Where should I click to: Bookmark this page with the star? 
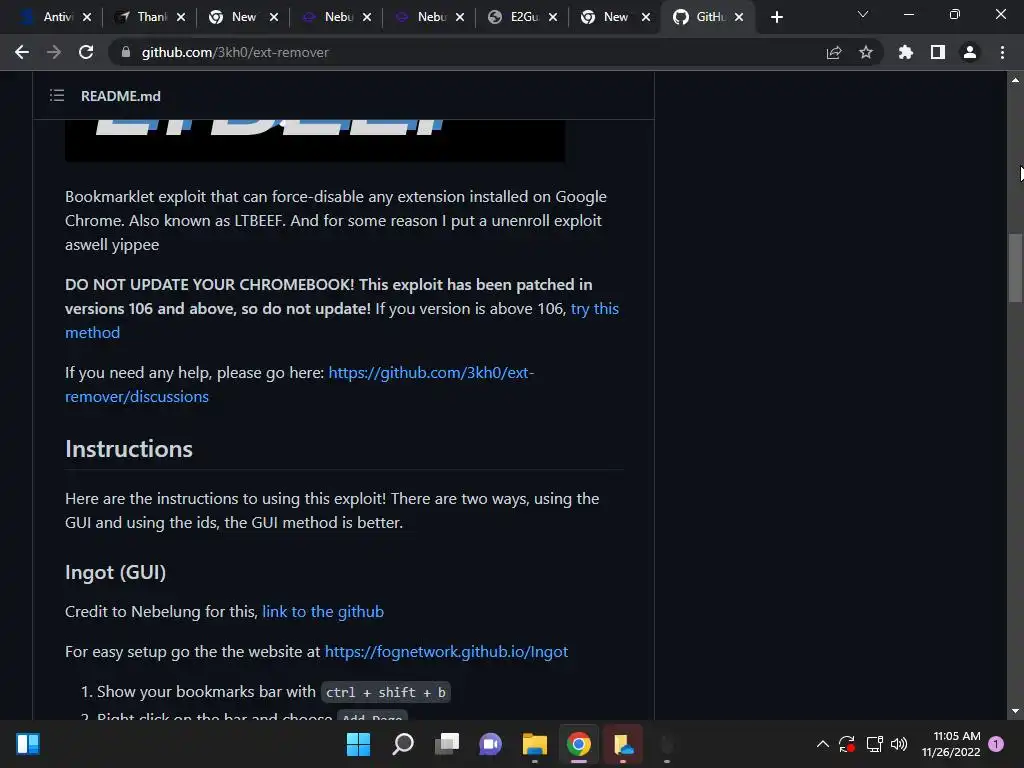(x=866, y=52)
